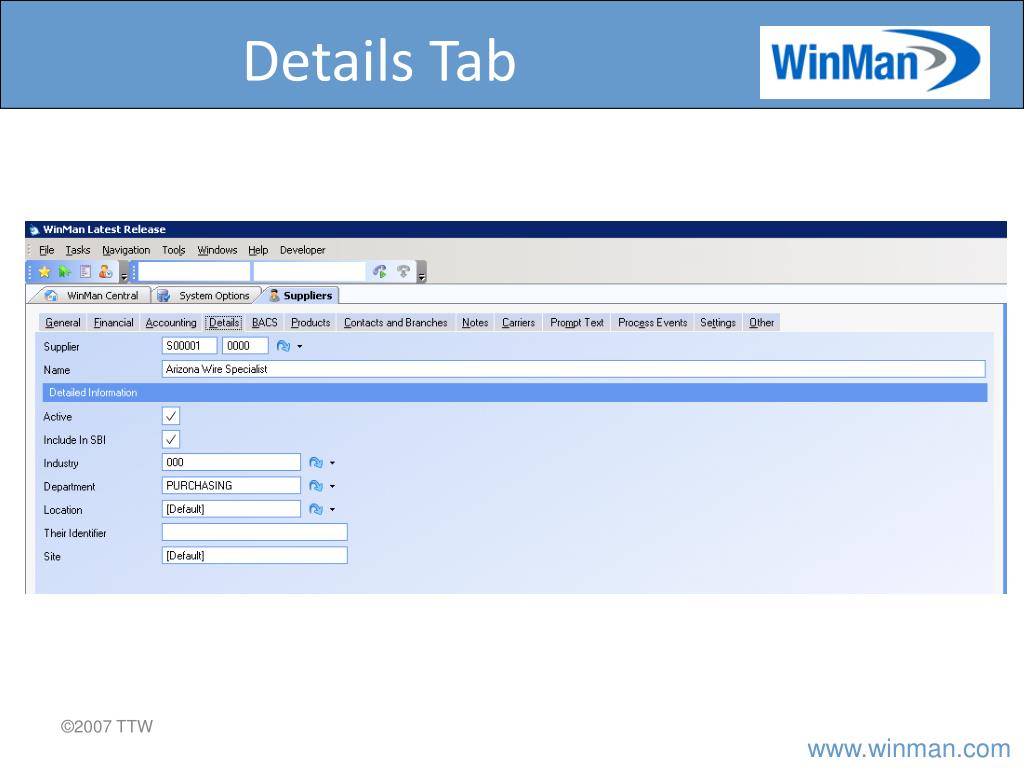Select the Details tab

(224, 323)
